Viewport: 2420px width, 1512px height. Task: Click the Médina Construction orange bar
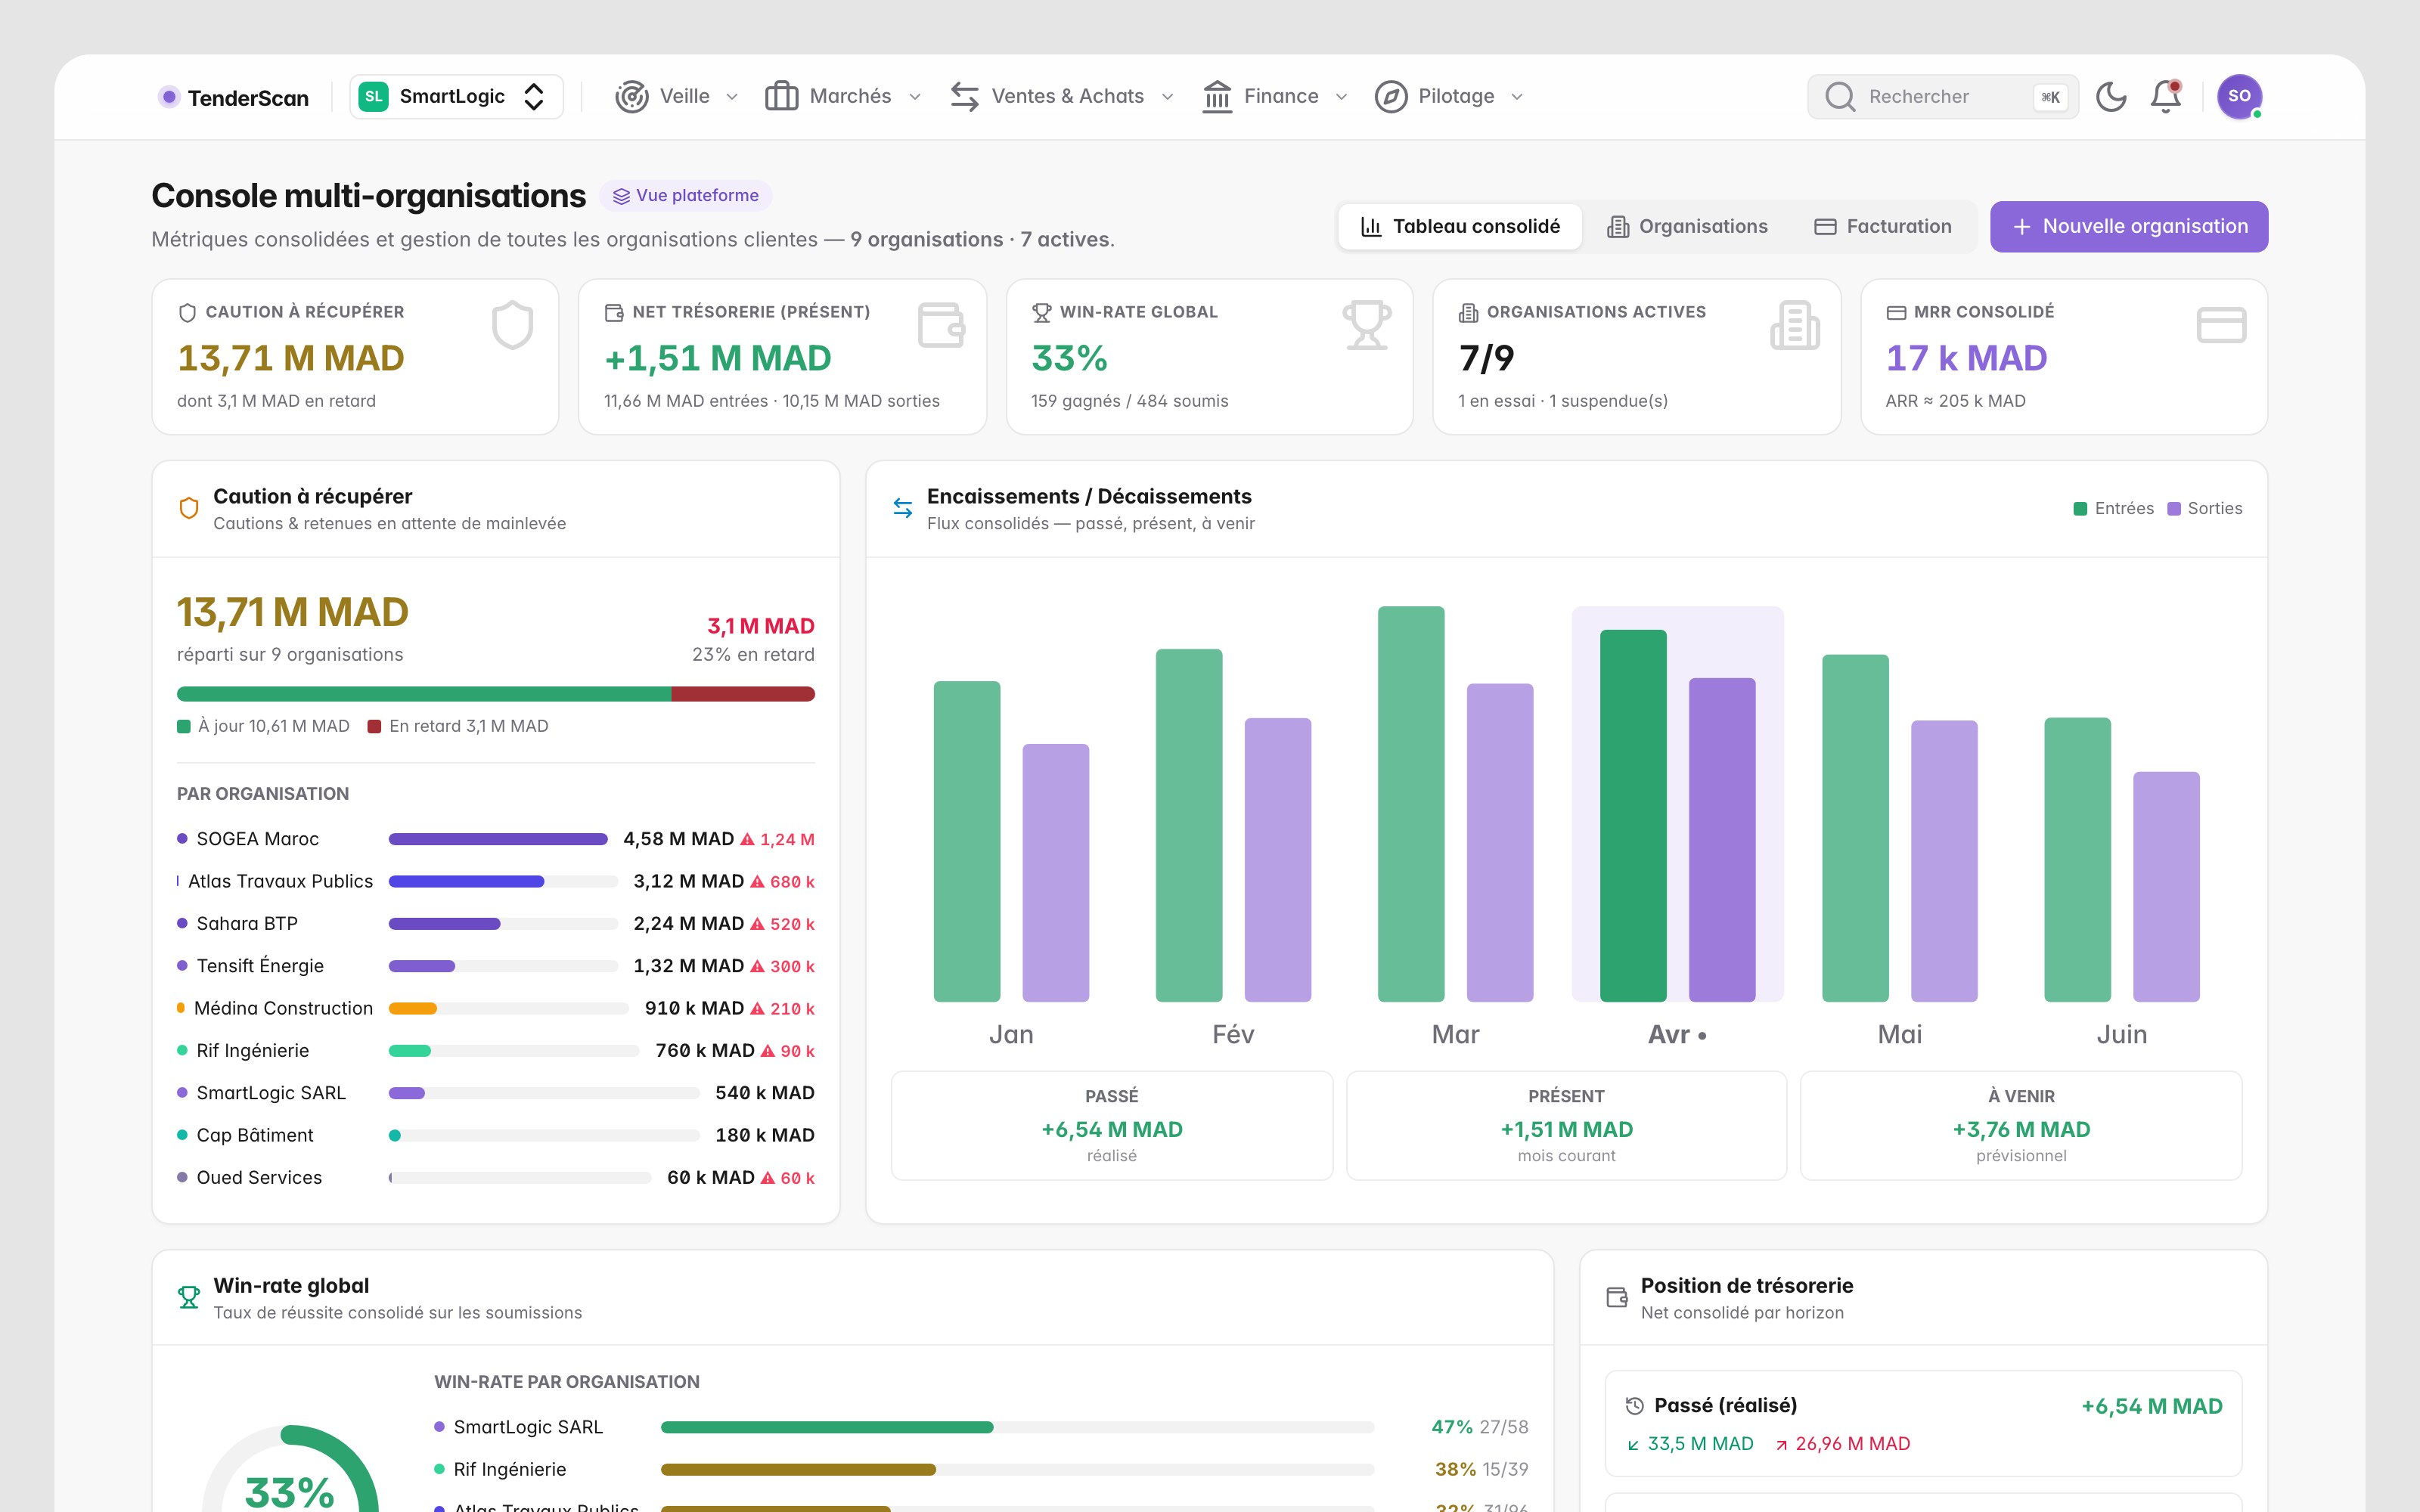point(413,1008)
